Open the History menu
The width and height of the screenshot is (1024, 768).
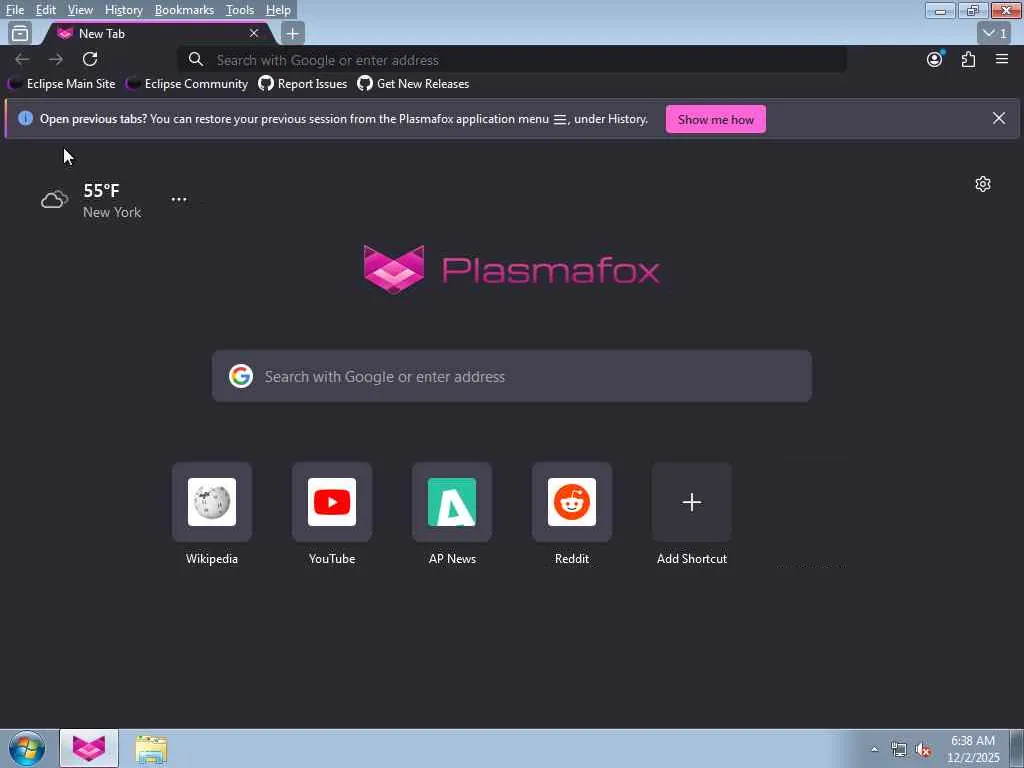coord(123,10)
